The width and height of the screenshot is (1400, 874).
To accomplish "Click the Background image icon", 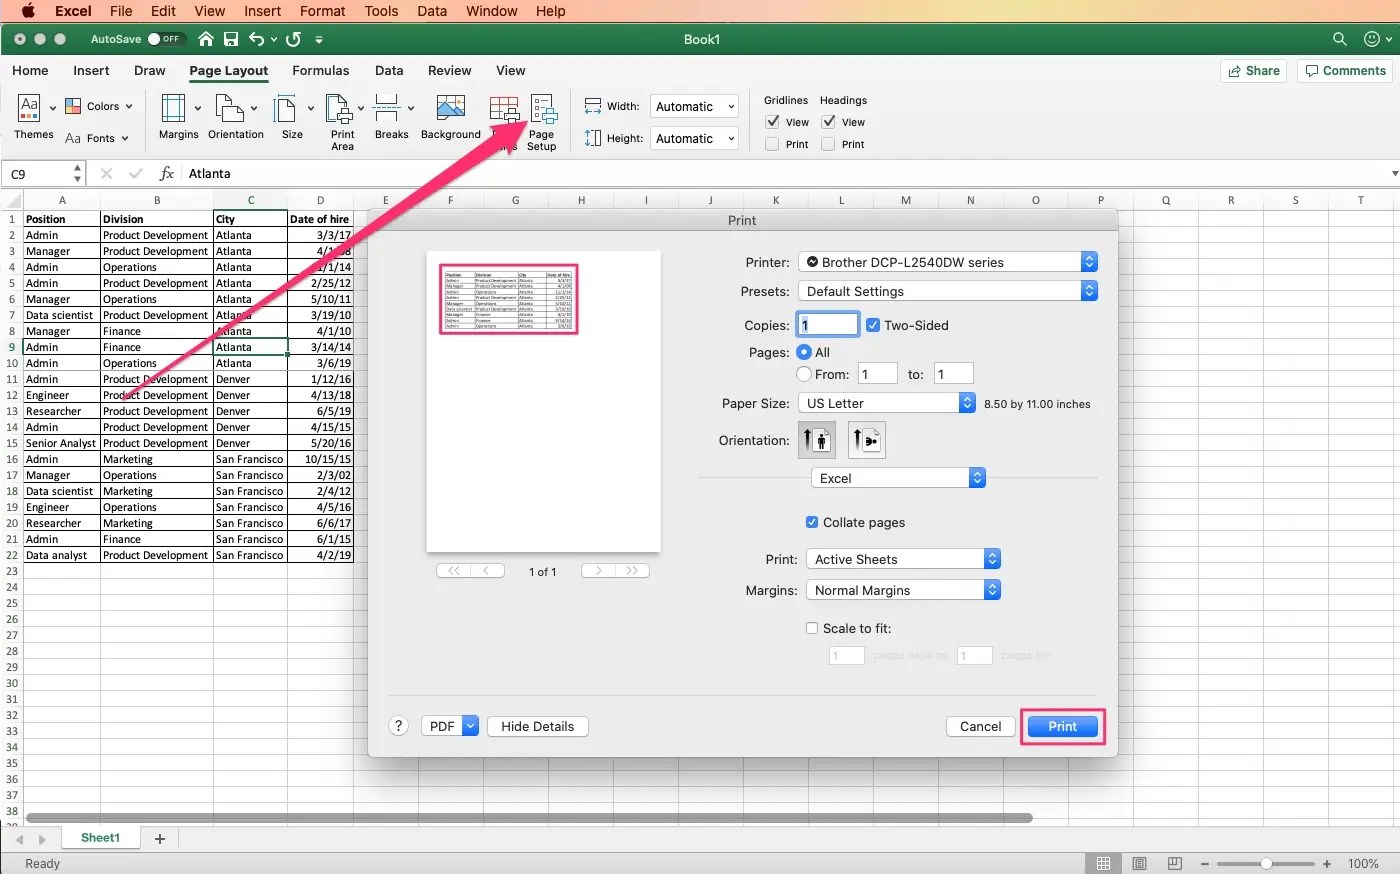I will (451, 108).
